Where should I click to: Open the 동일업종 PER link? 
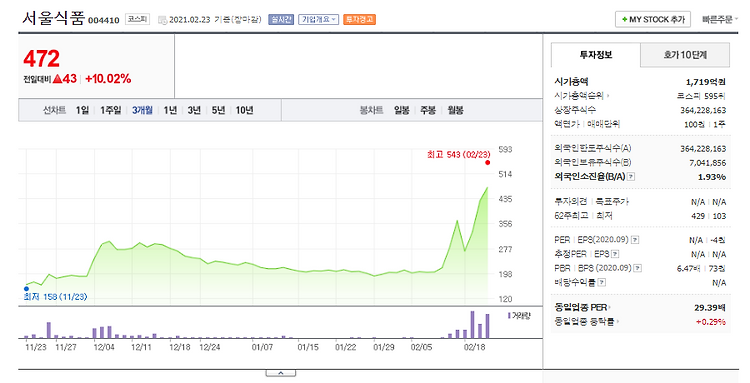click(x=582, y=307)
